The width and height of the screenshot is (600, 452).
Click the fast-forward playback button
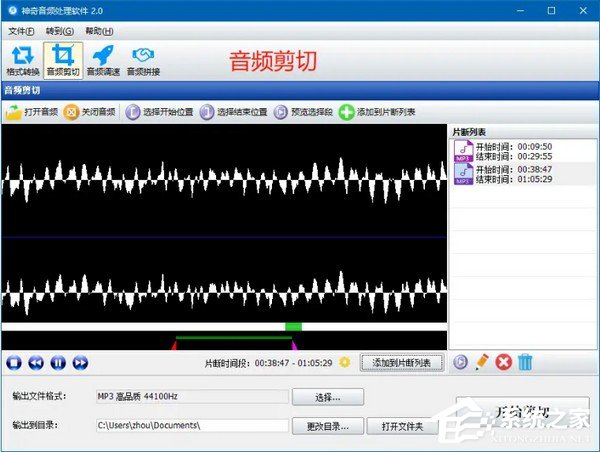point(81,363)
